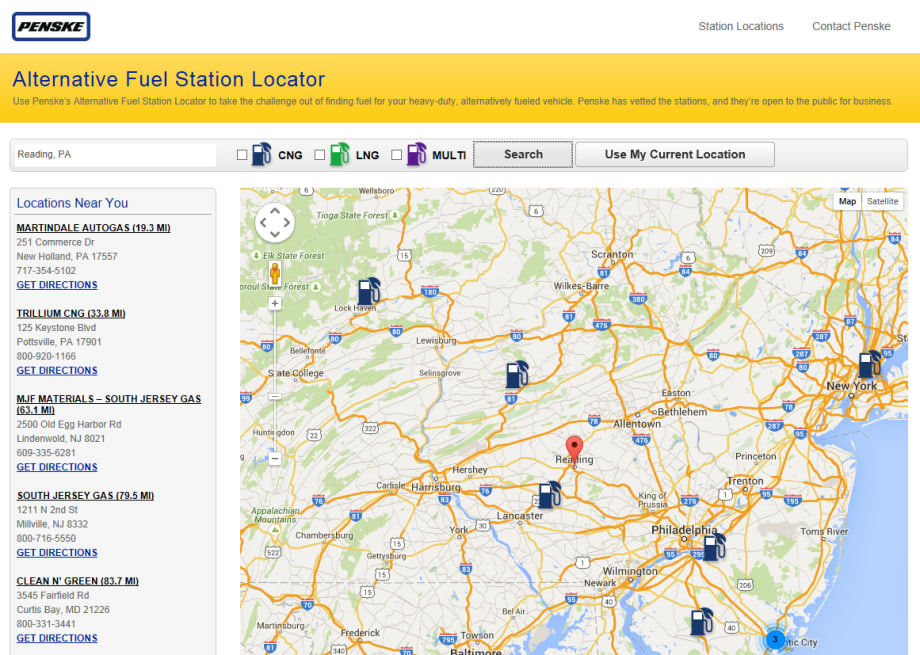This screenshot has width=920, height=655.
Task: Click the Penske logo
Action: pyautogui.click(x=50, y=26)
